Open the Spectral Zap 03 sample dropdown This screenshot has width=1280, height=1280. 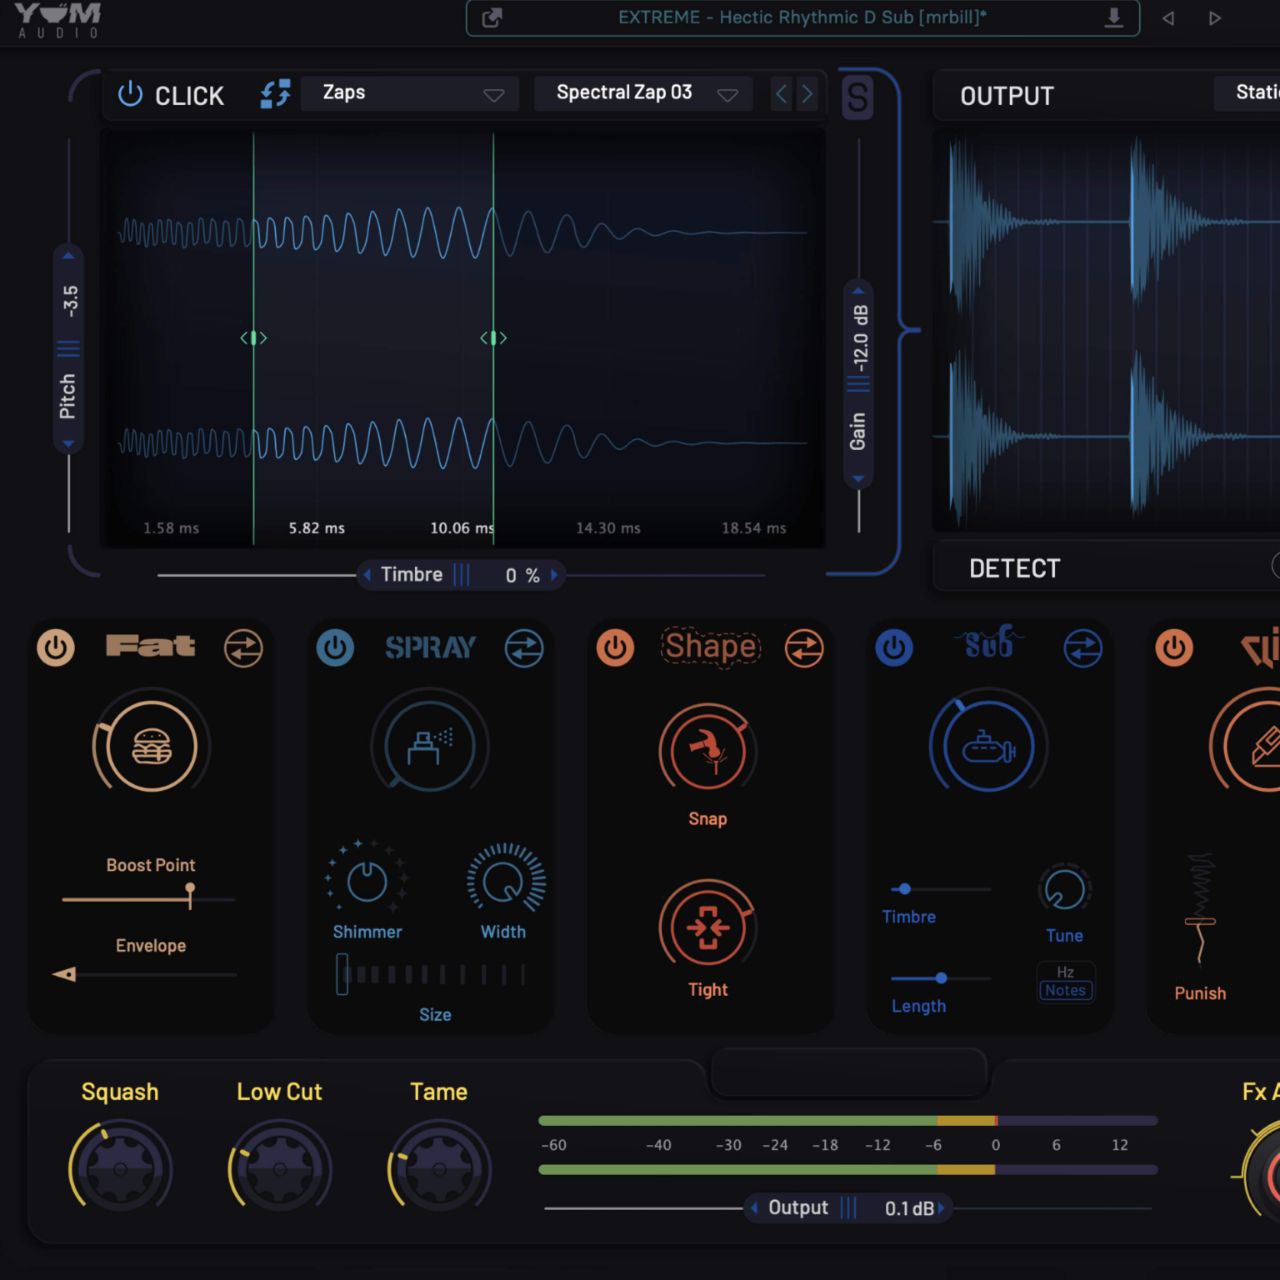pos(643,93)
